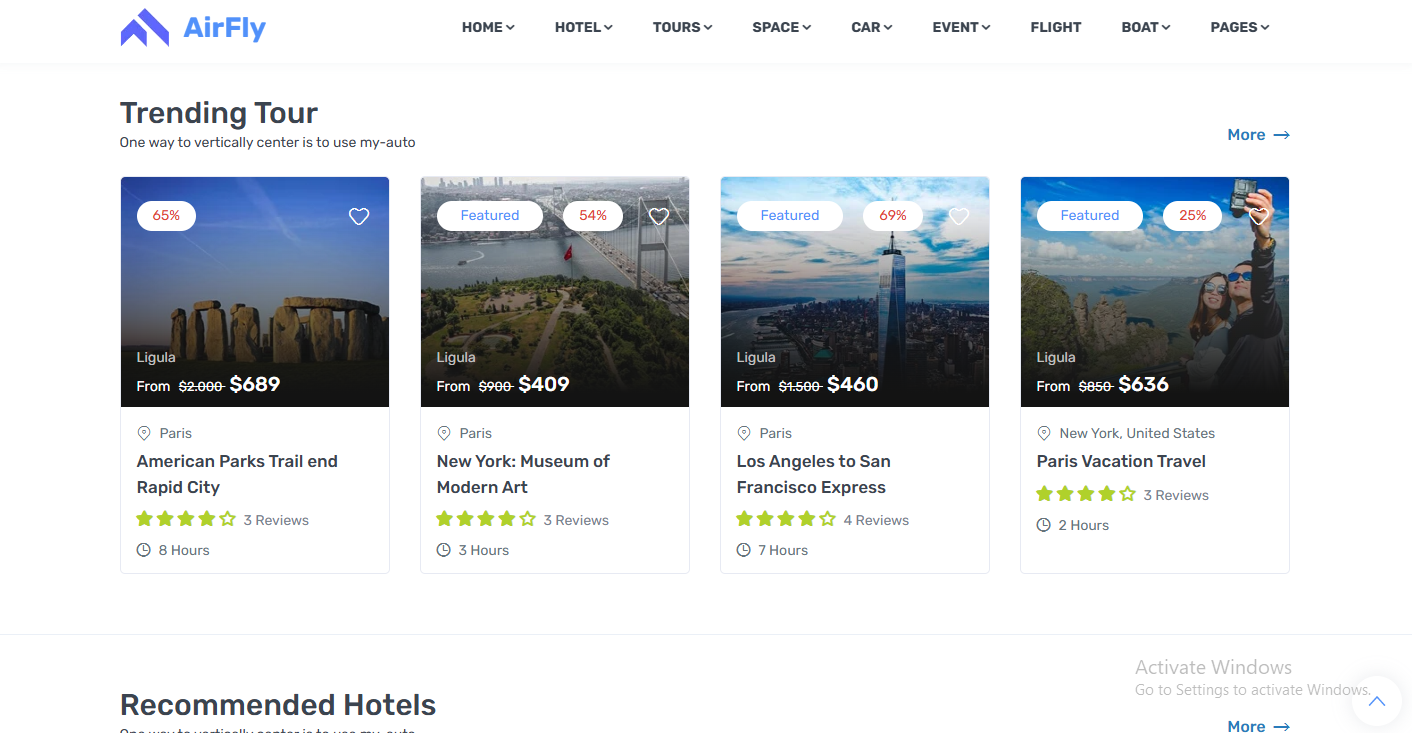
Task: Toggle wishlist heart on New York Museum tour
Action: 659,216
